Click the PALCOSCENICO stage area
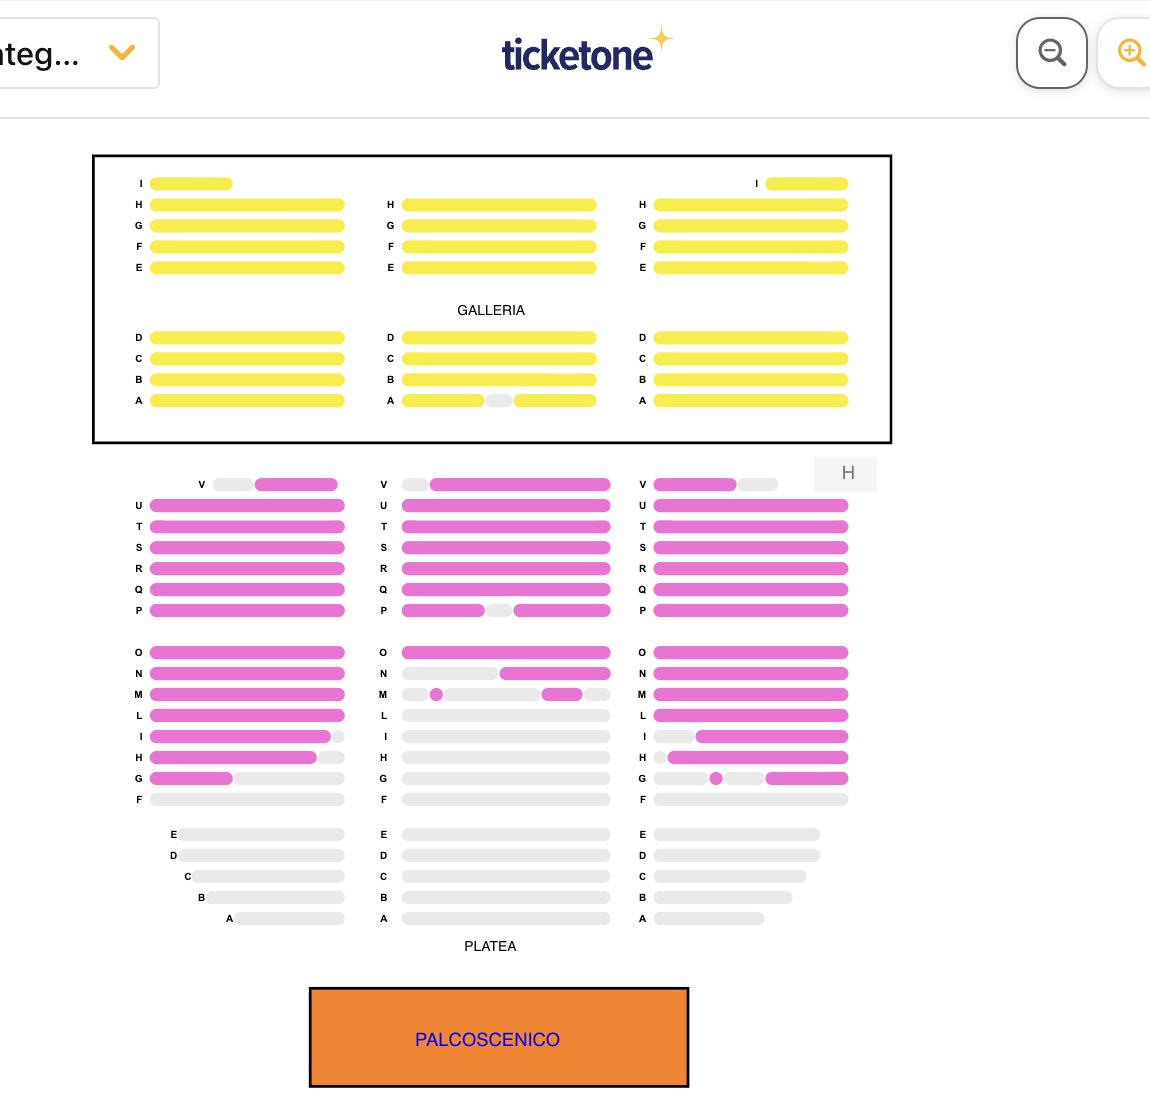The width and height of the screenshot is (1150, 1106). (499, 1037)
